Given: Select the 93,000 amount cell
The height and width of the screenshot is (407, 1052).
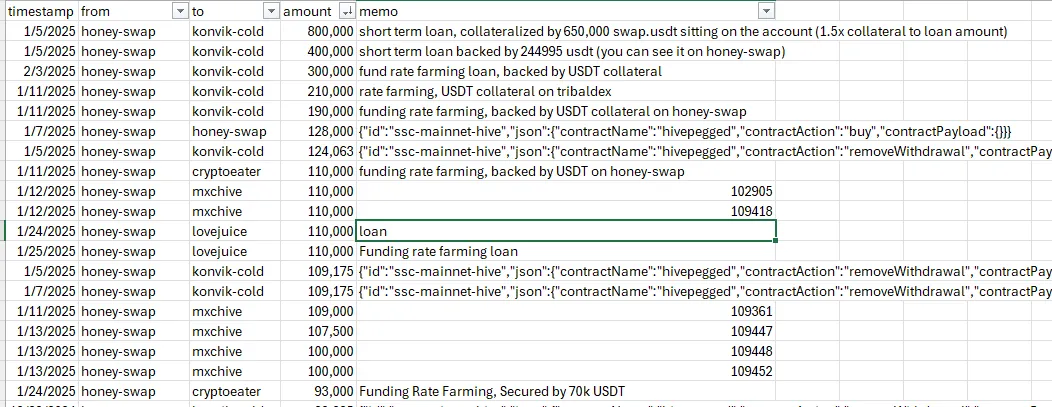Looking at the screenshot, I should 318,392.
